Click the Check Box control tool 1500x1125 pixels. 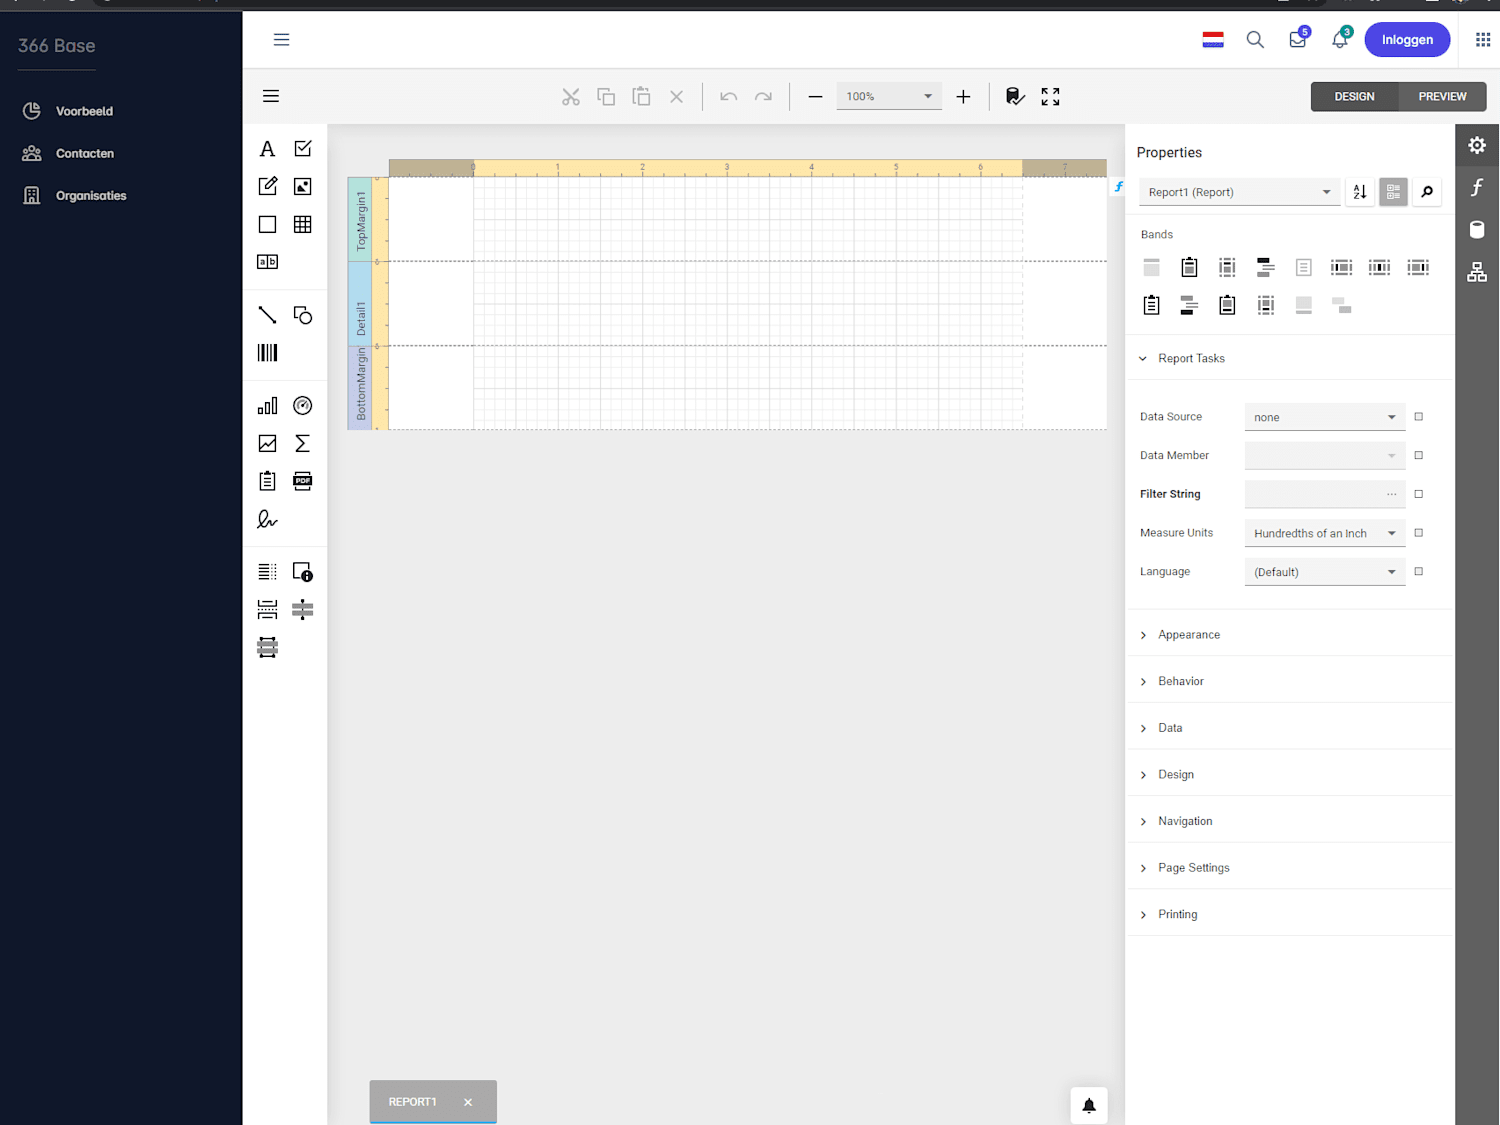(303, 148)
